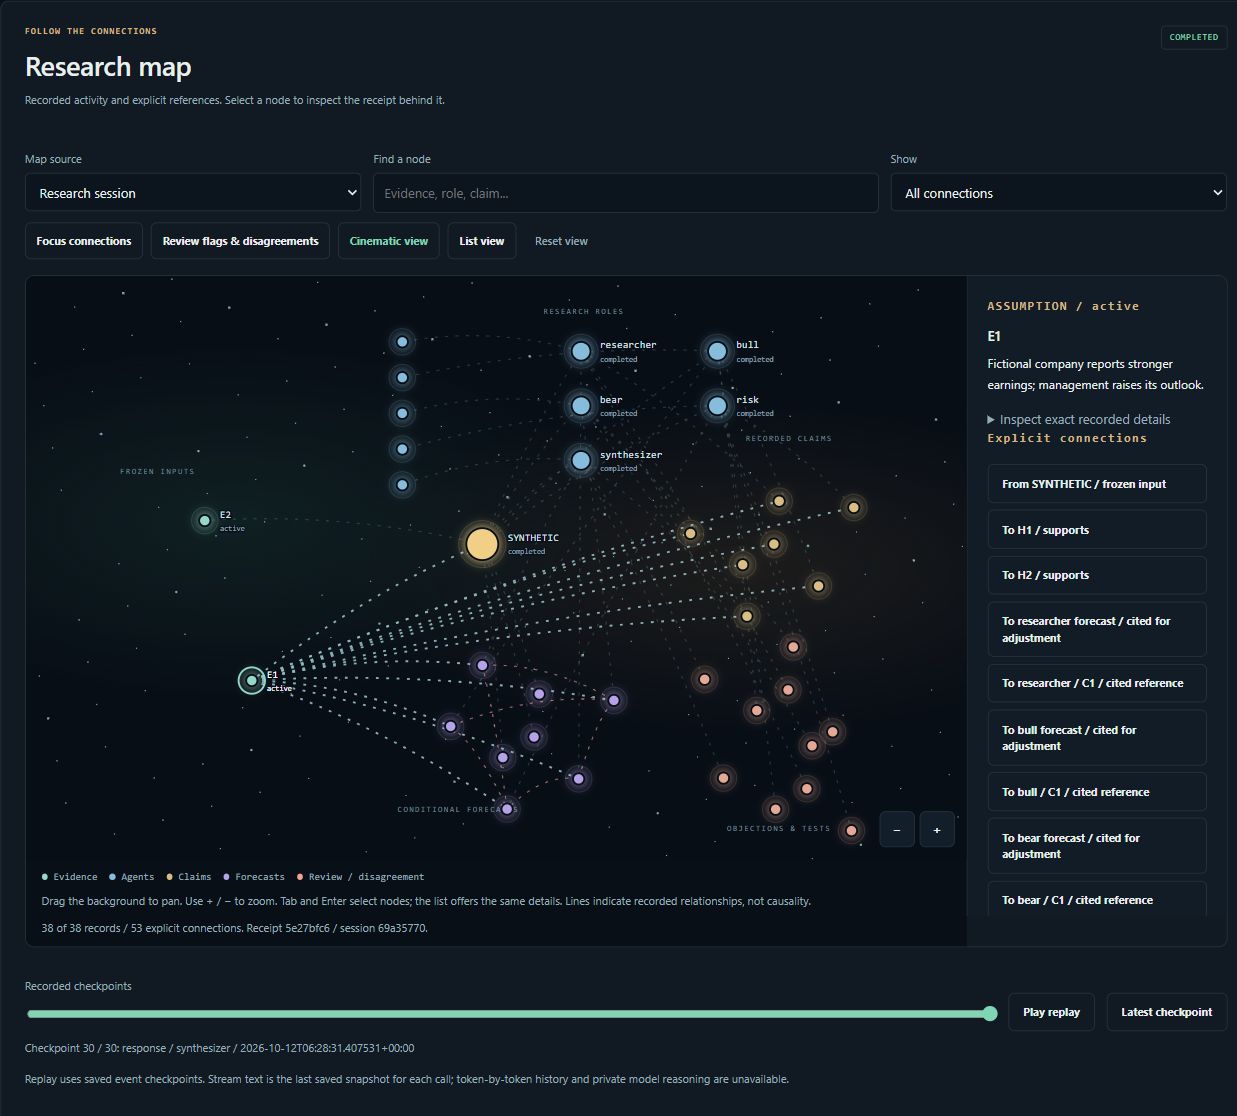Click the recorded checkpoints slider handle
The height and width of the screenshot is (1116, 1237).
click(x=990, y=1014)
